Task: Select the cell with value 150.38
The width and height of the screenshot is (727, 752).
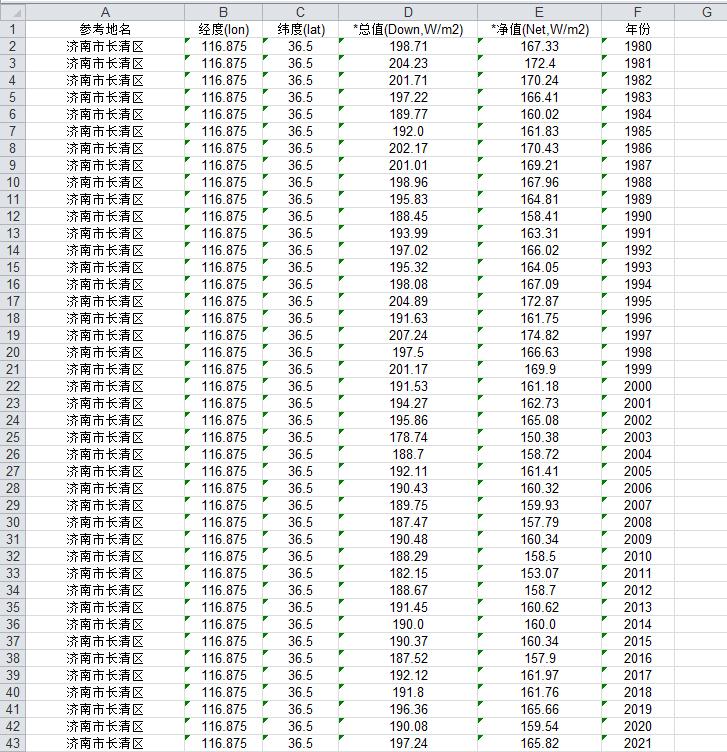Action: click(x=539, y=437)
